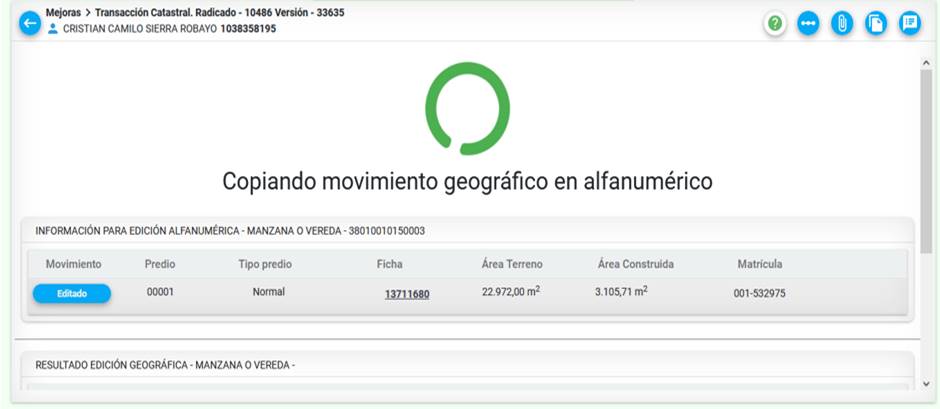Screen dimensions: 940x409
Task: Select área construida value 3.105,71 m2
Action: 621,291
